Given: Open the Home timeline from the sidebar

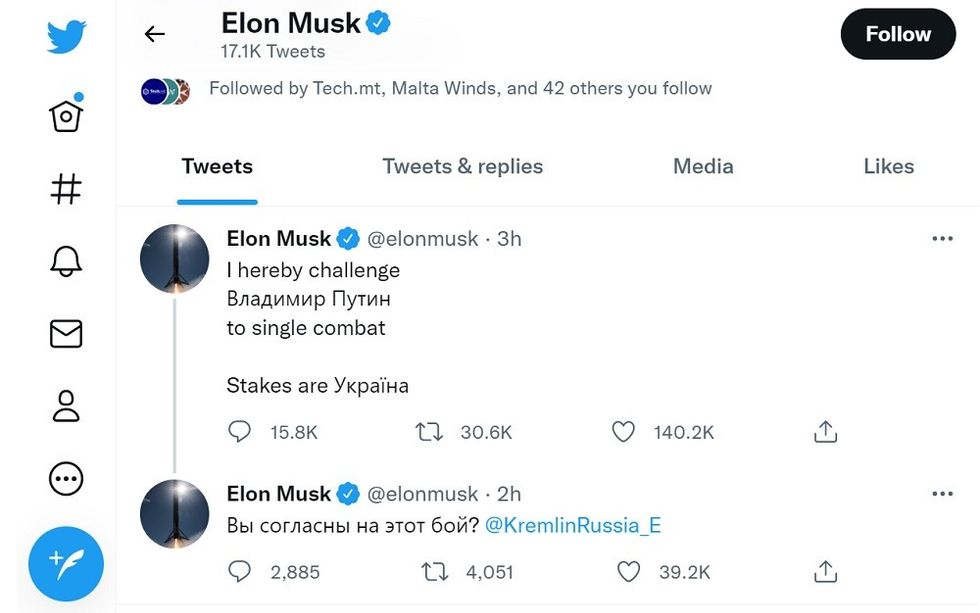Looking at the screenshot, I should pos(65,114).
